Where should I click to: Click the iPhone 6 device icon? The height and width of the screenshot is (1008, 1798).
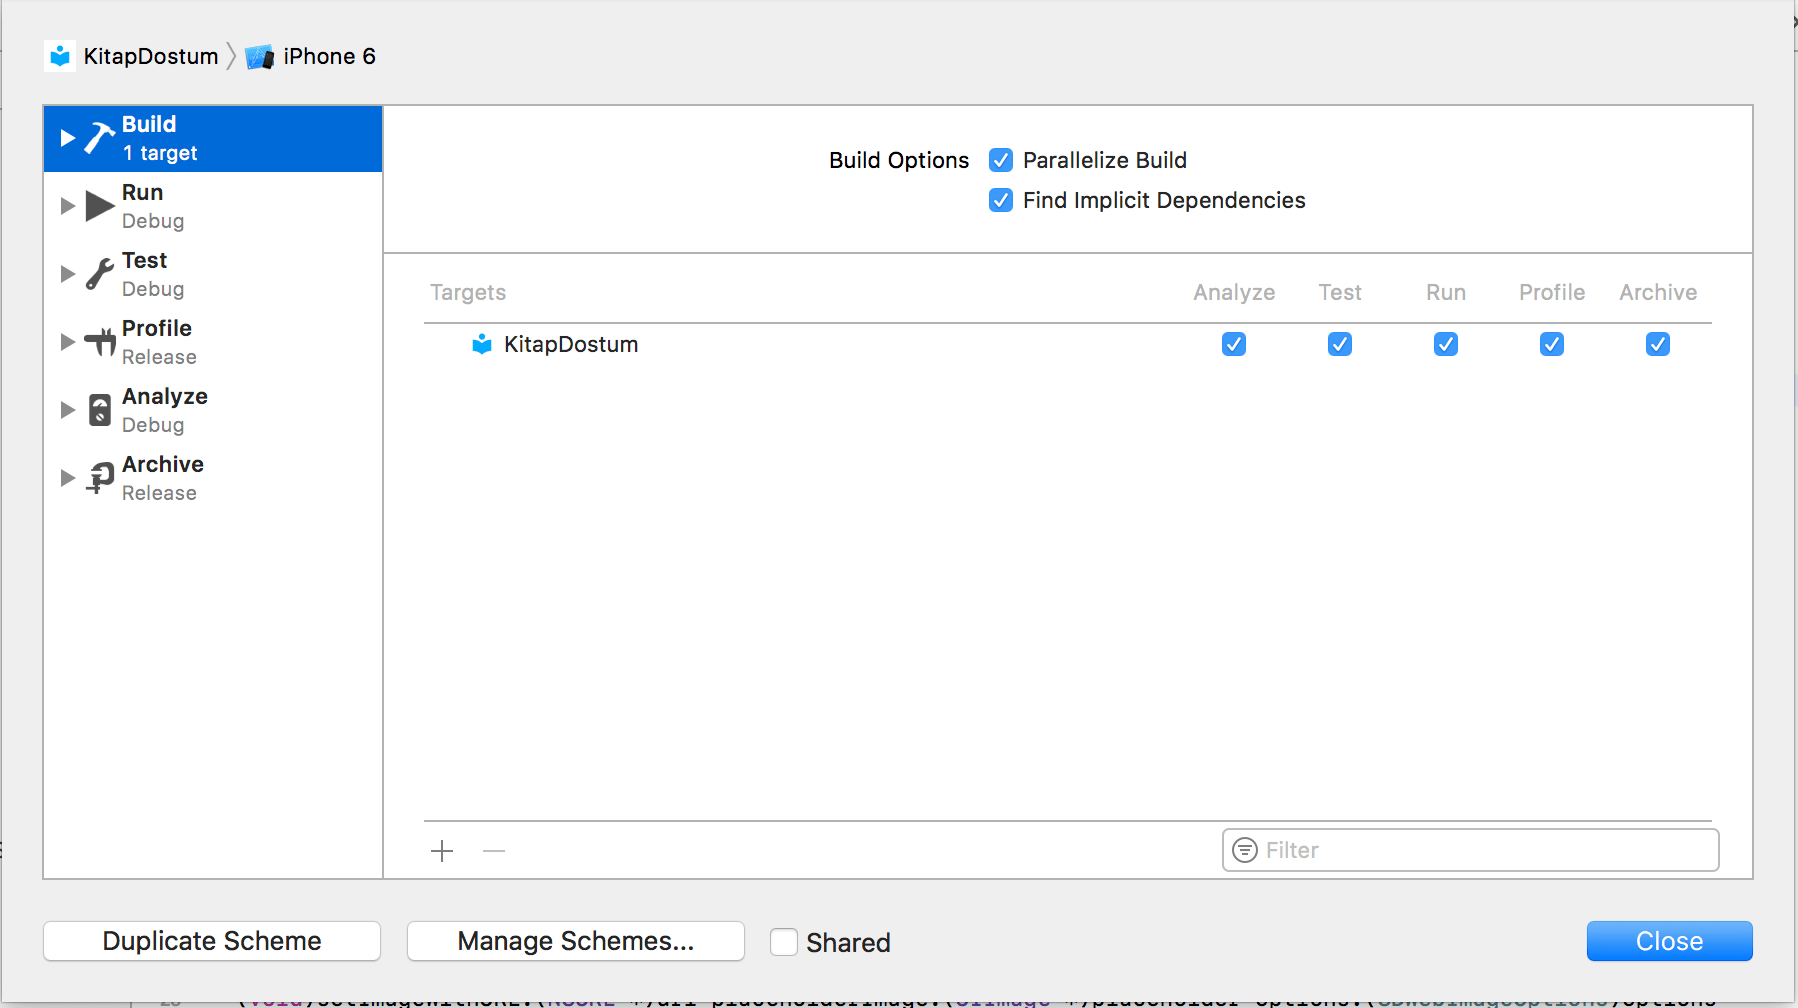tap(259, 56)
